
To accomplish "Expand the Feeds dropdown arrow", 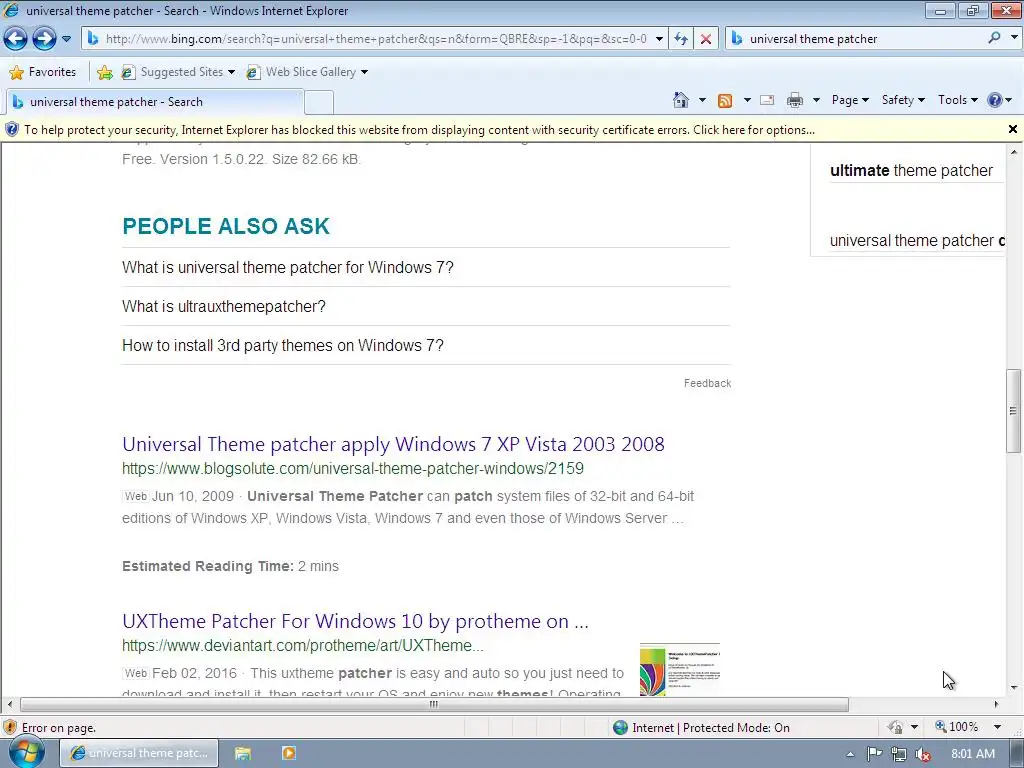I will coord(747,100).
